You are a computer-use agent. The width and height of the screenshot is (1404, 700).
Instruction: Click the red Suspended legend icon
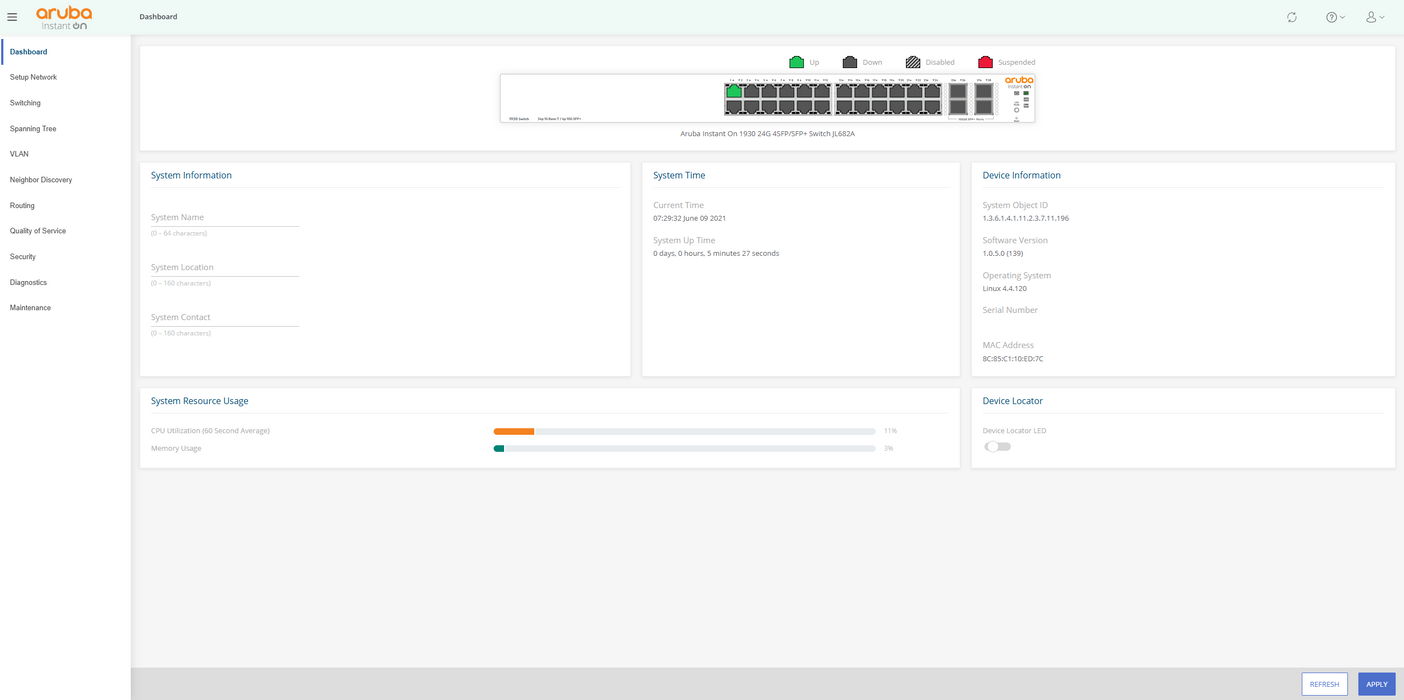click(x=985, y=62)
